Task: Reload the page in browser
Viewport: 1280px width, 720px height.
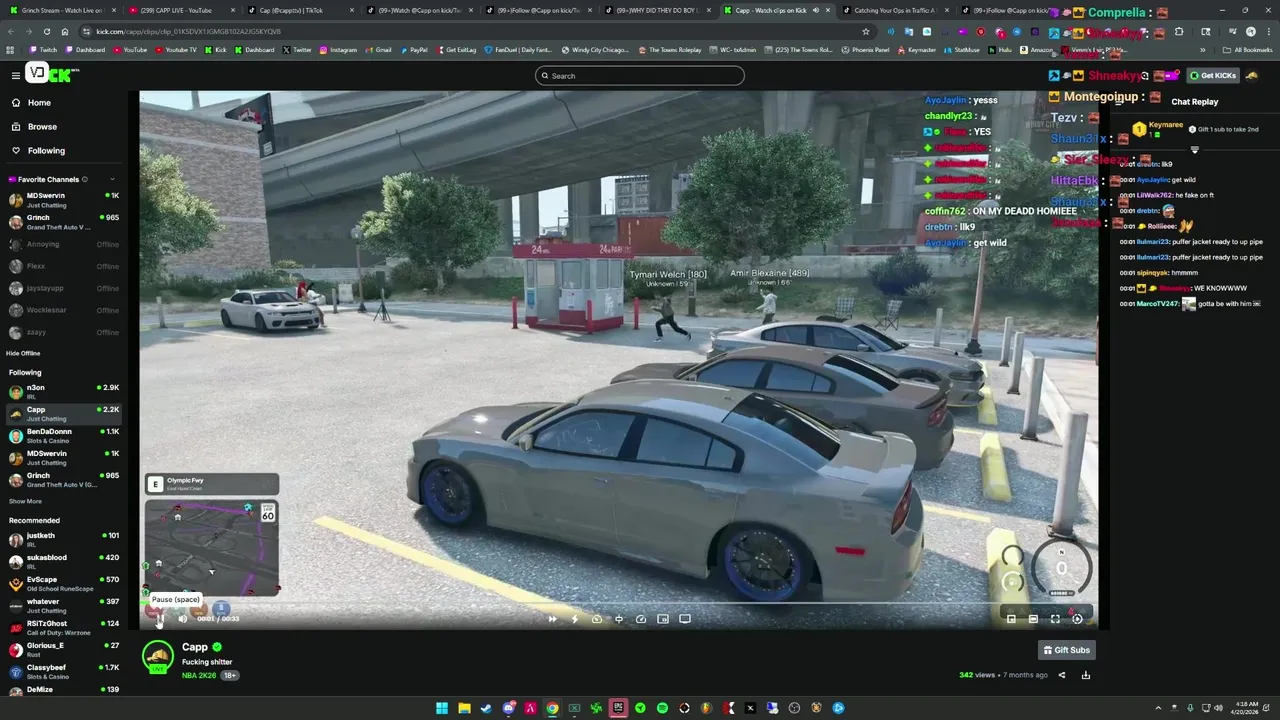Action: click(46, 31)
